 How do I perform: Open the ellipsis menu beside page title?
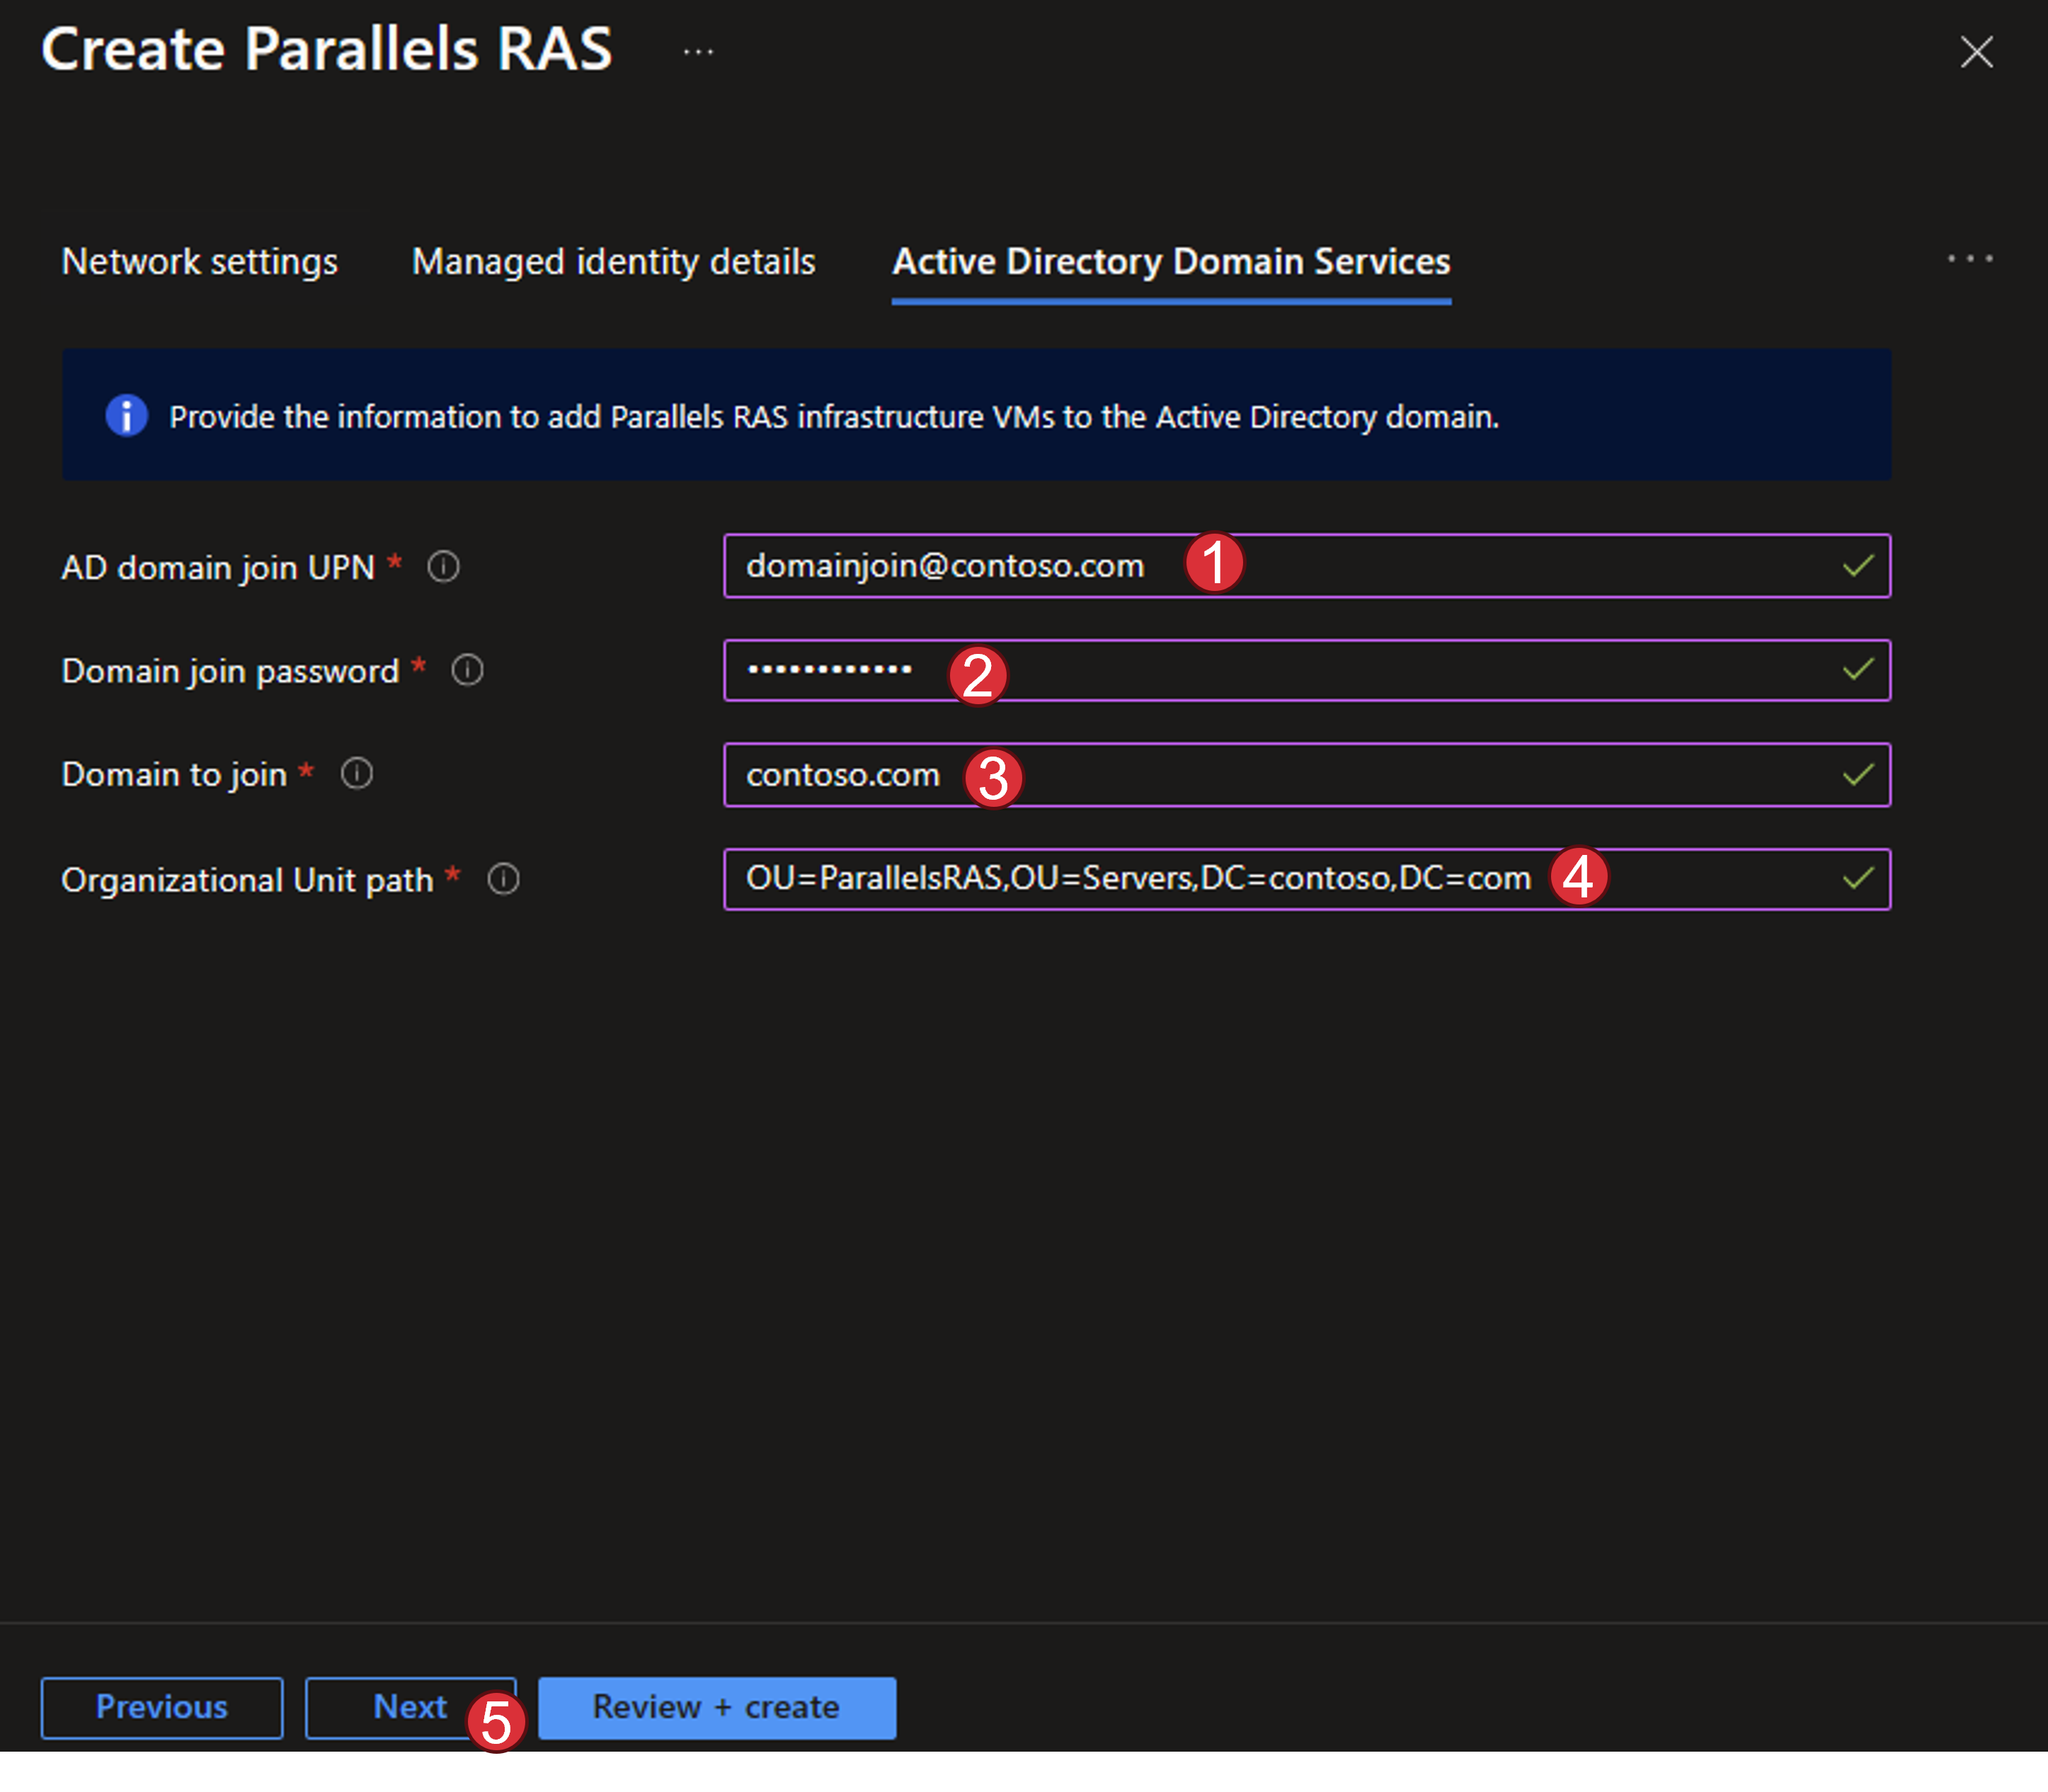(x=698, y=51)
